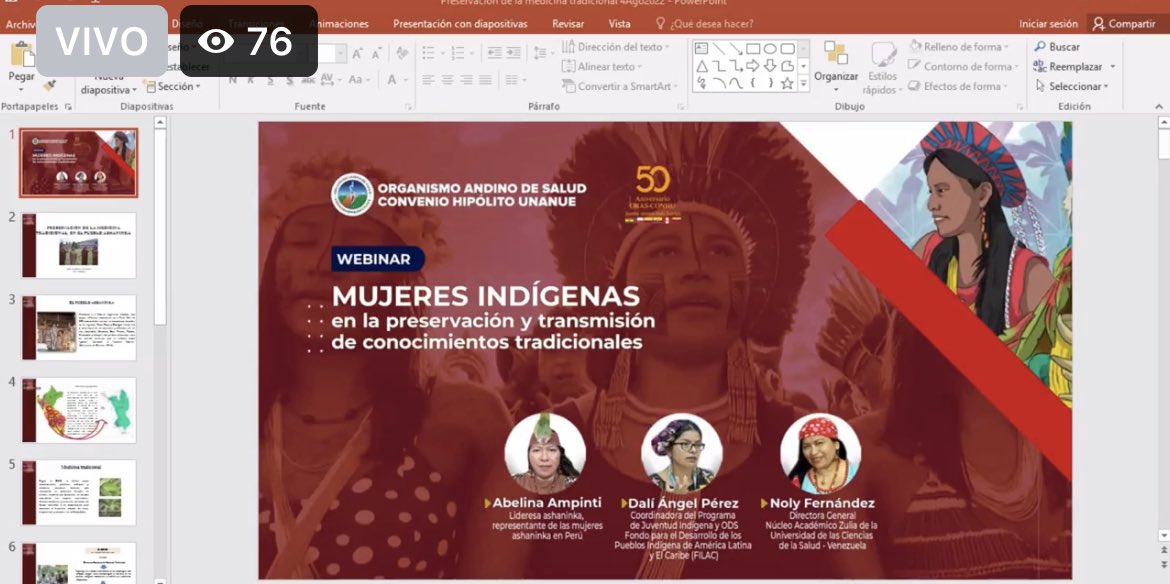The height and width of the screenshot is (584, 1170).
Task: Choose the oval shape in gallery
Action: pyautogui.click(x=770, y=48)
